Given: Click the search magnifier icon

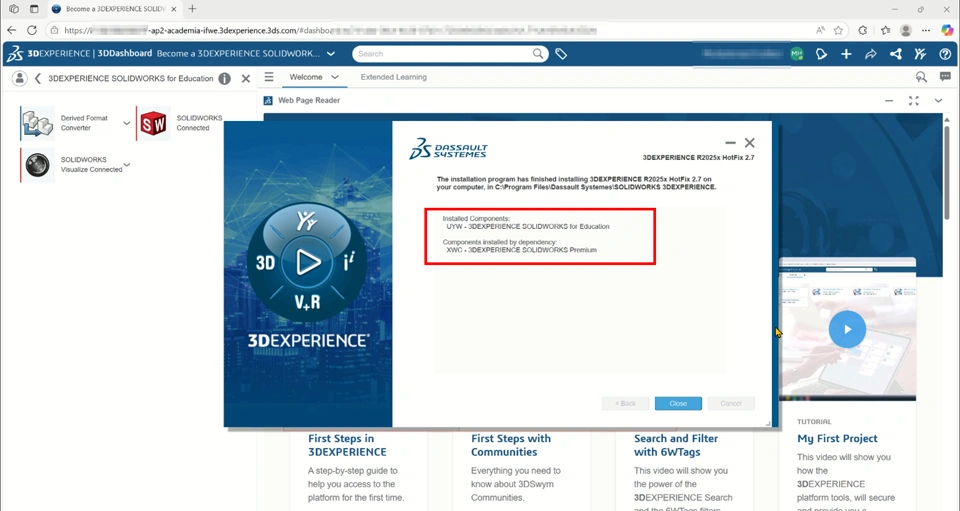Looking at the screenshot, I should [x=538, y=54].
